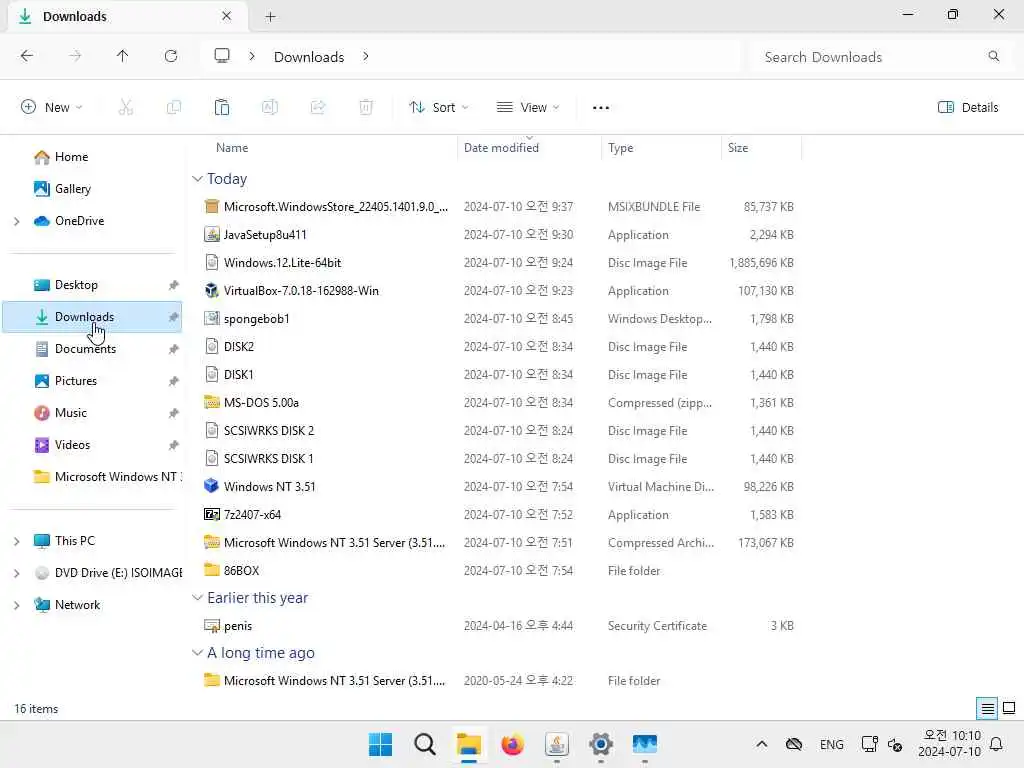The width and height of the screenshot is (1024, 768).
Task: Click the 7z2407-x64 application icon
Action: click(x=212, y=515)
